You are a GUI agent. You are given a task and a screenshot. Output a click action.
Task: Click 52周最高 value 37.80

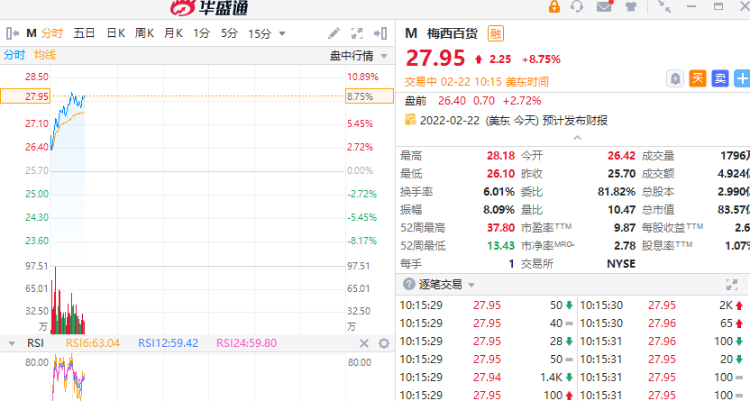click(x=501, y=228)
